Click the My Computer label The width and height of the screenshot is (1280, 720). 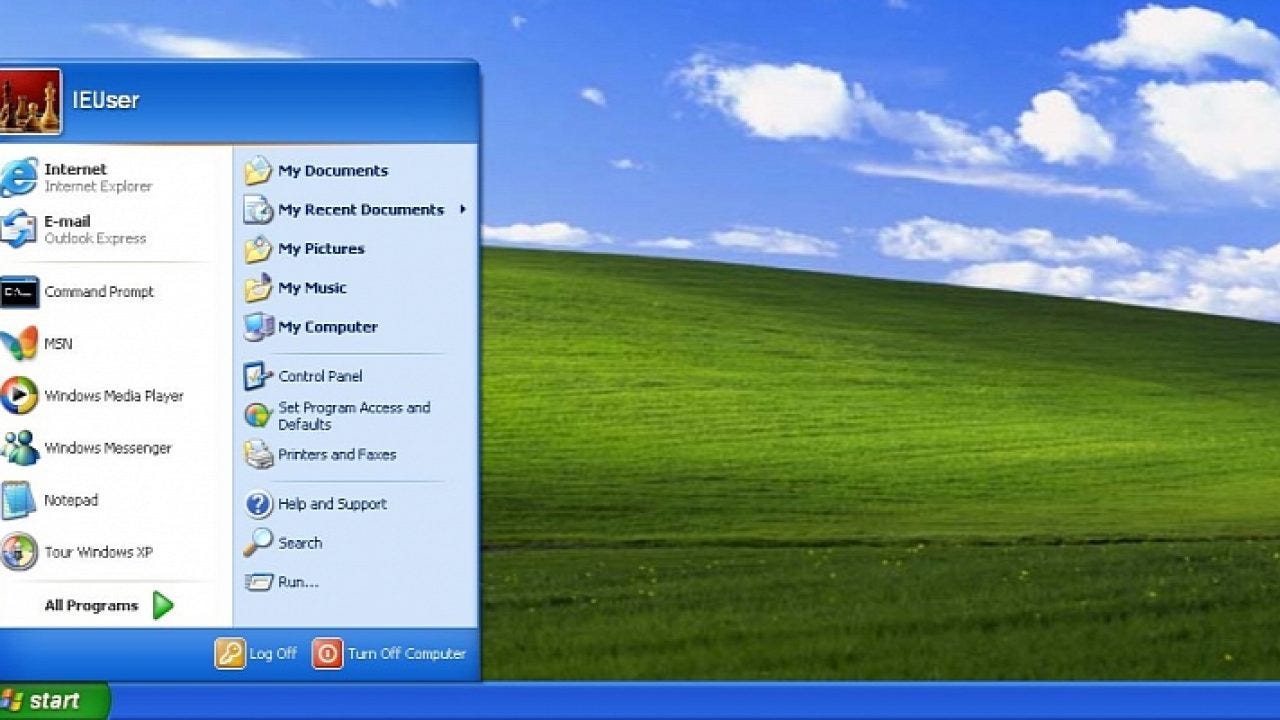(x=328, y=327)
